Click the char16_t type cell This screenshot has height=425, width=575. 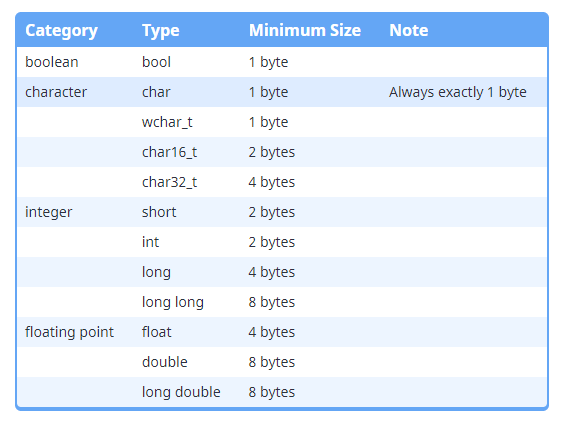coord(169,152)
